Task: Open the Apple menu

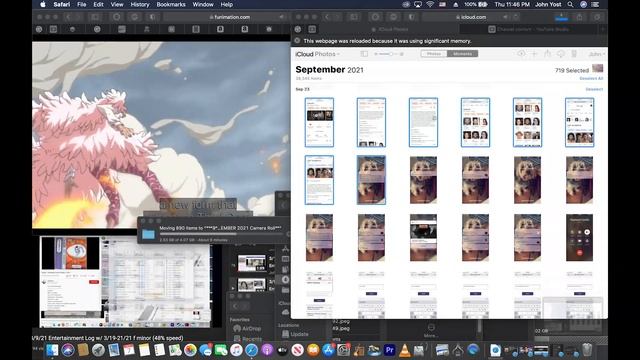Action: (43, 4)
